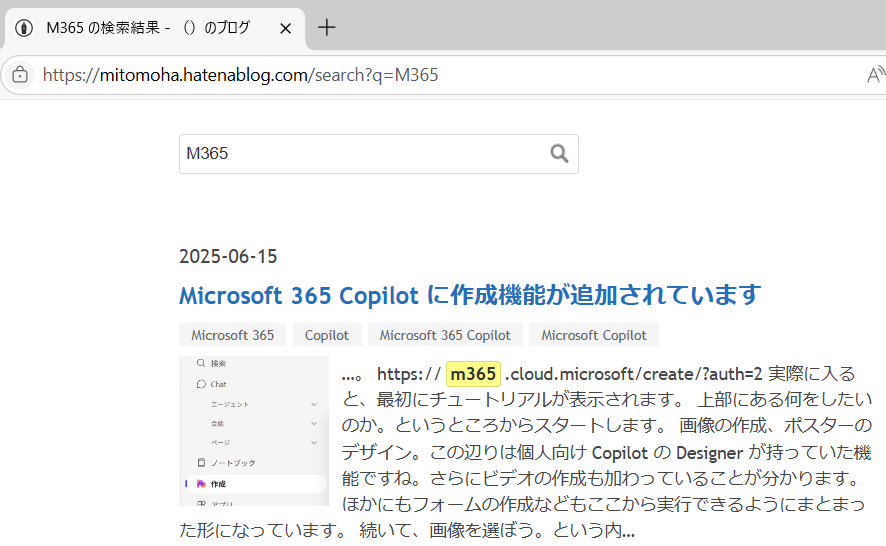886x546 pixels.
Task: Click the tab favicon of the blog tab
Action: pos(24,28)
